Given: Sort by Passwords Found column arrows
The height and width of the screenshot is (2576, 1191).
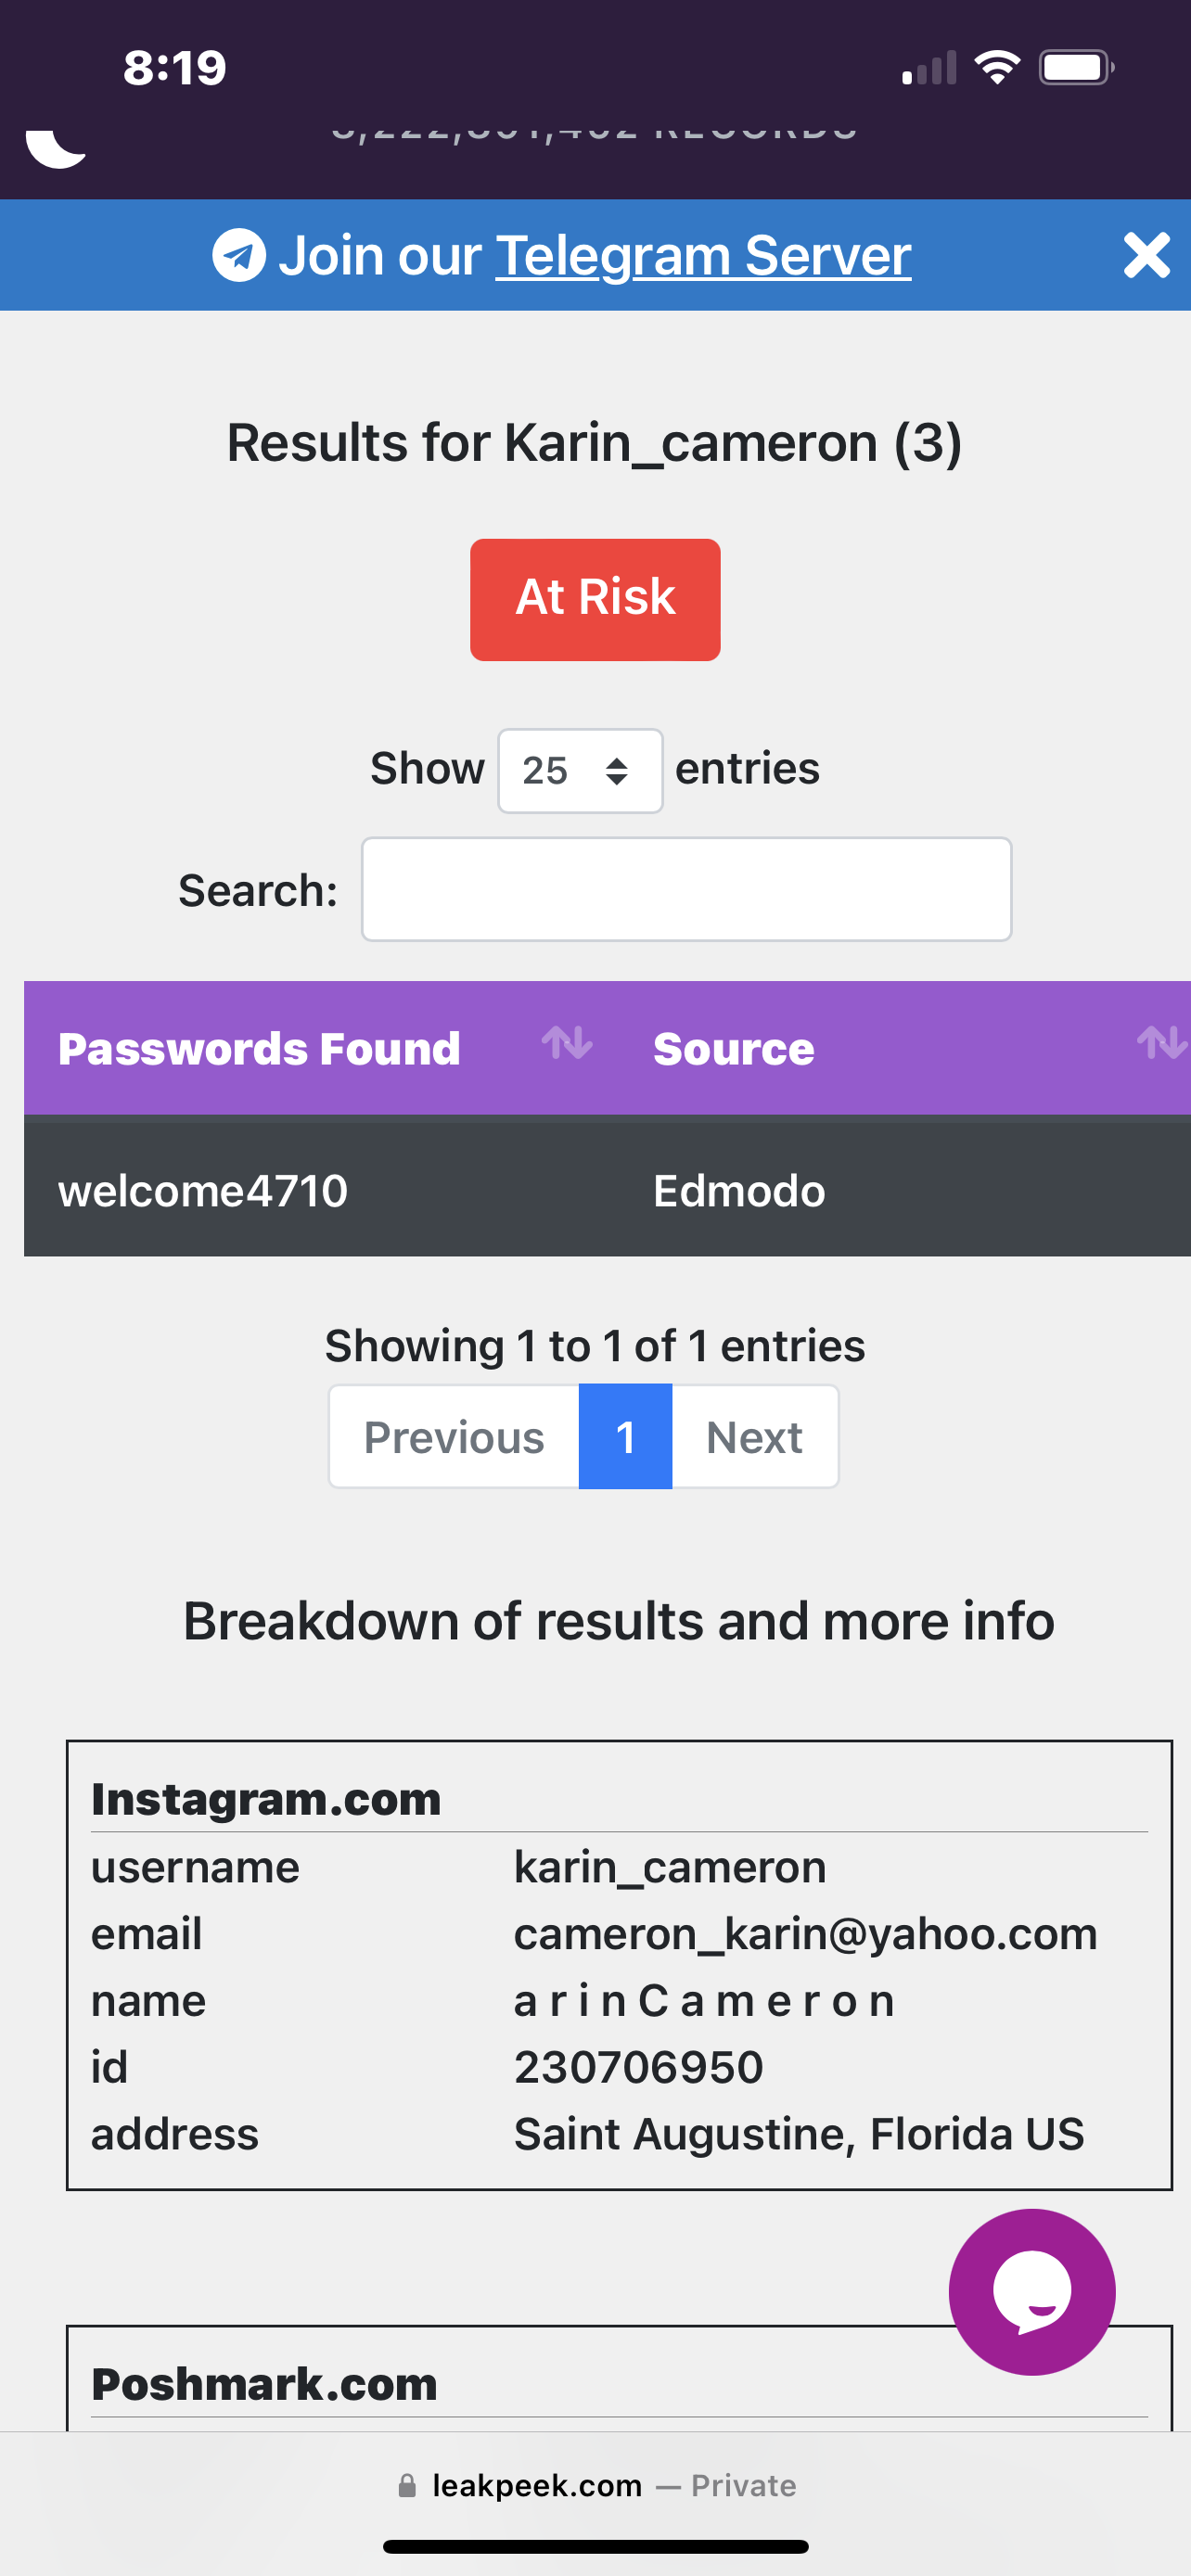Looking at the screenshot, I should pyautogui.click(x=567, y=1044).
